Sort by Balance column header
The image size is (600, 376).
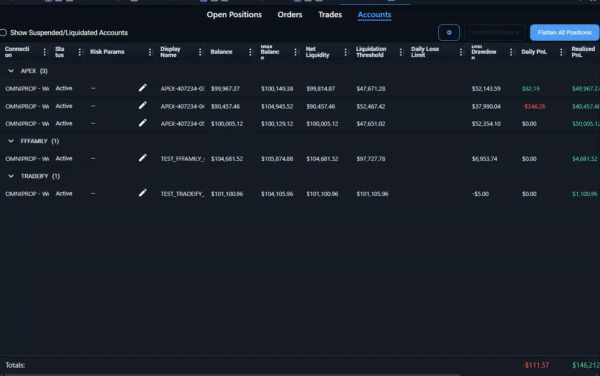tap(221, 52)
